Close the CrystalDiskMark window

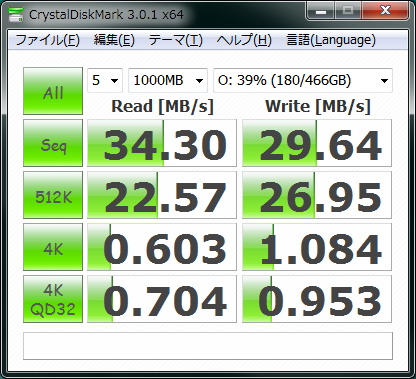point(385,11)
